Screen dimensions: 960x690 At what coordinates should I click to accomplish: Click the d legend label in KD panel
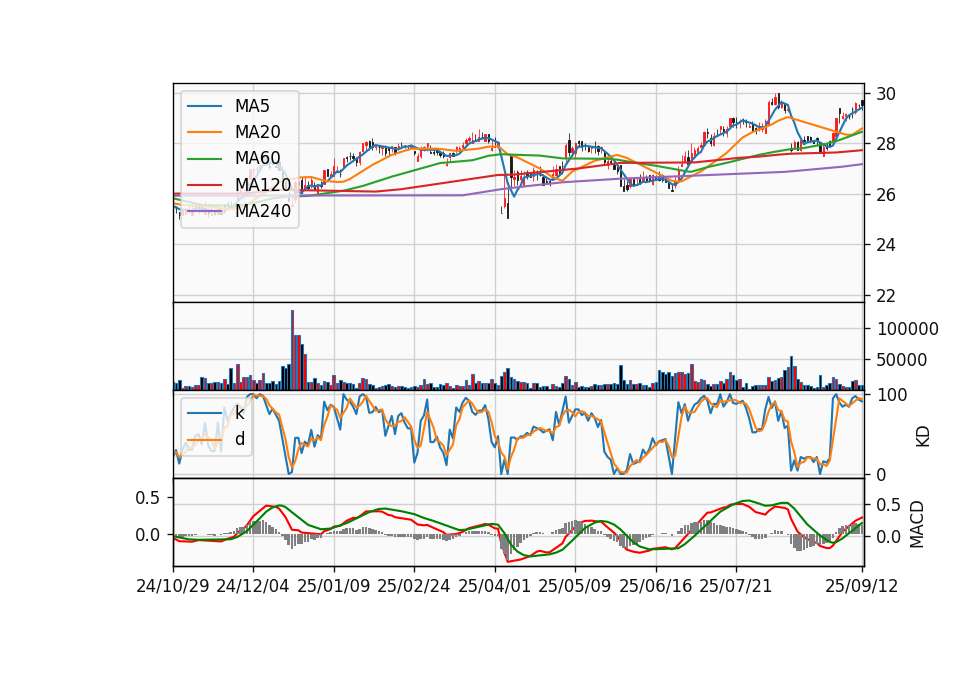click(240, 439)
